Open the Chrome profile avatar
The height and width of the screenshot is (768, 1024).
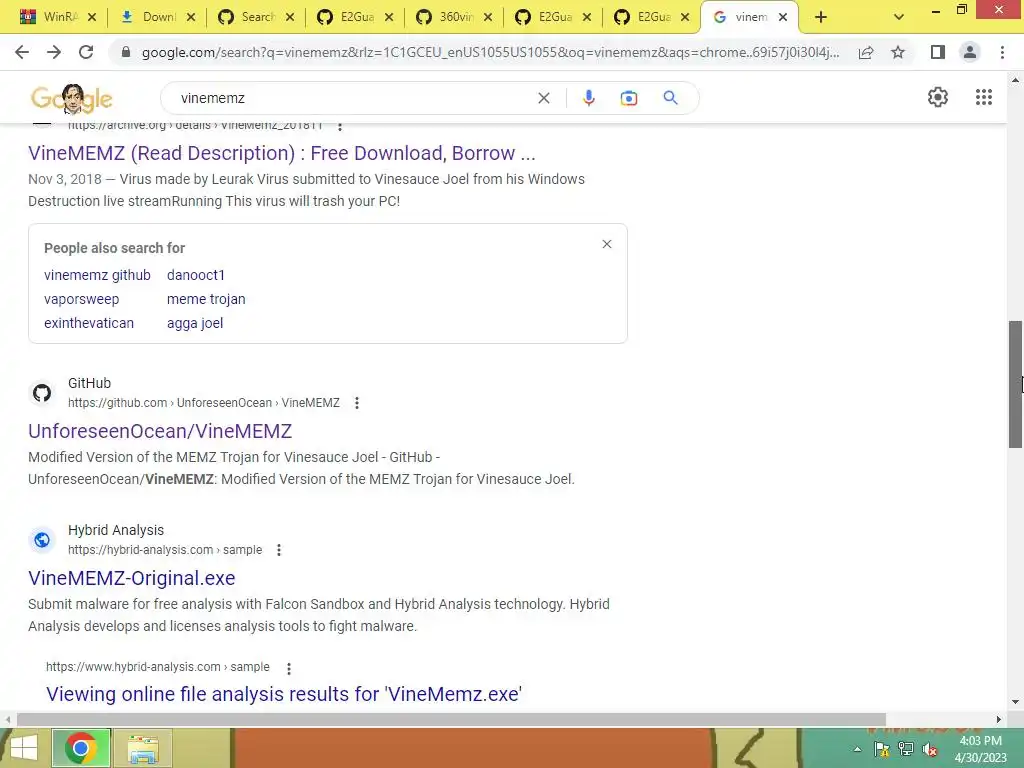point(970,52)
